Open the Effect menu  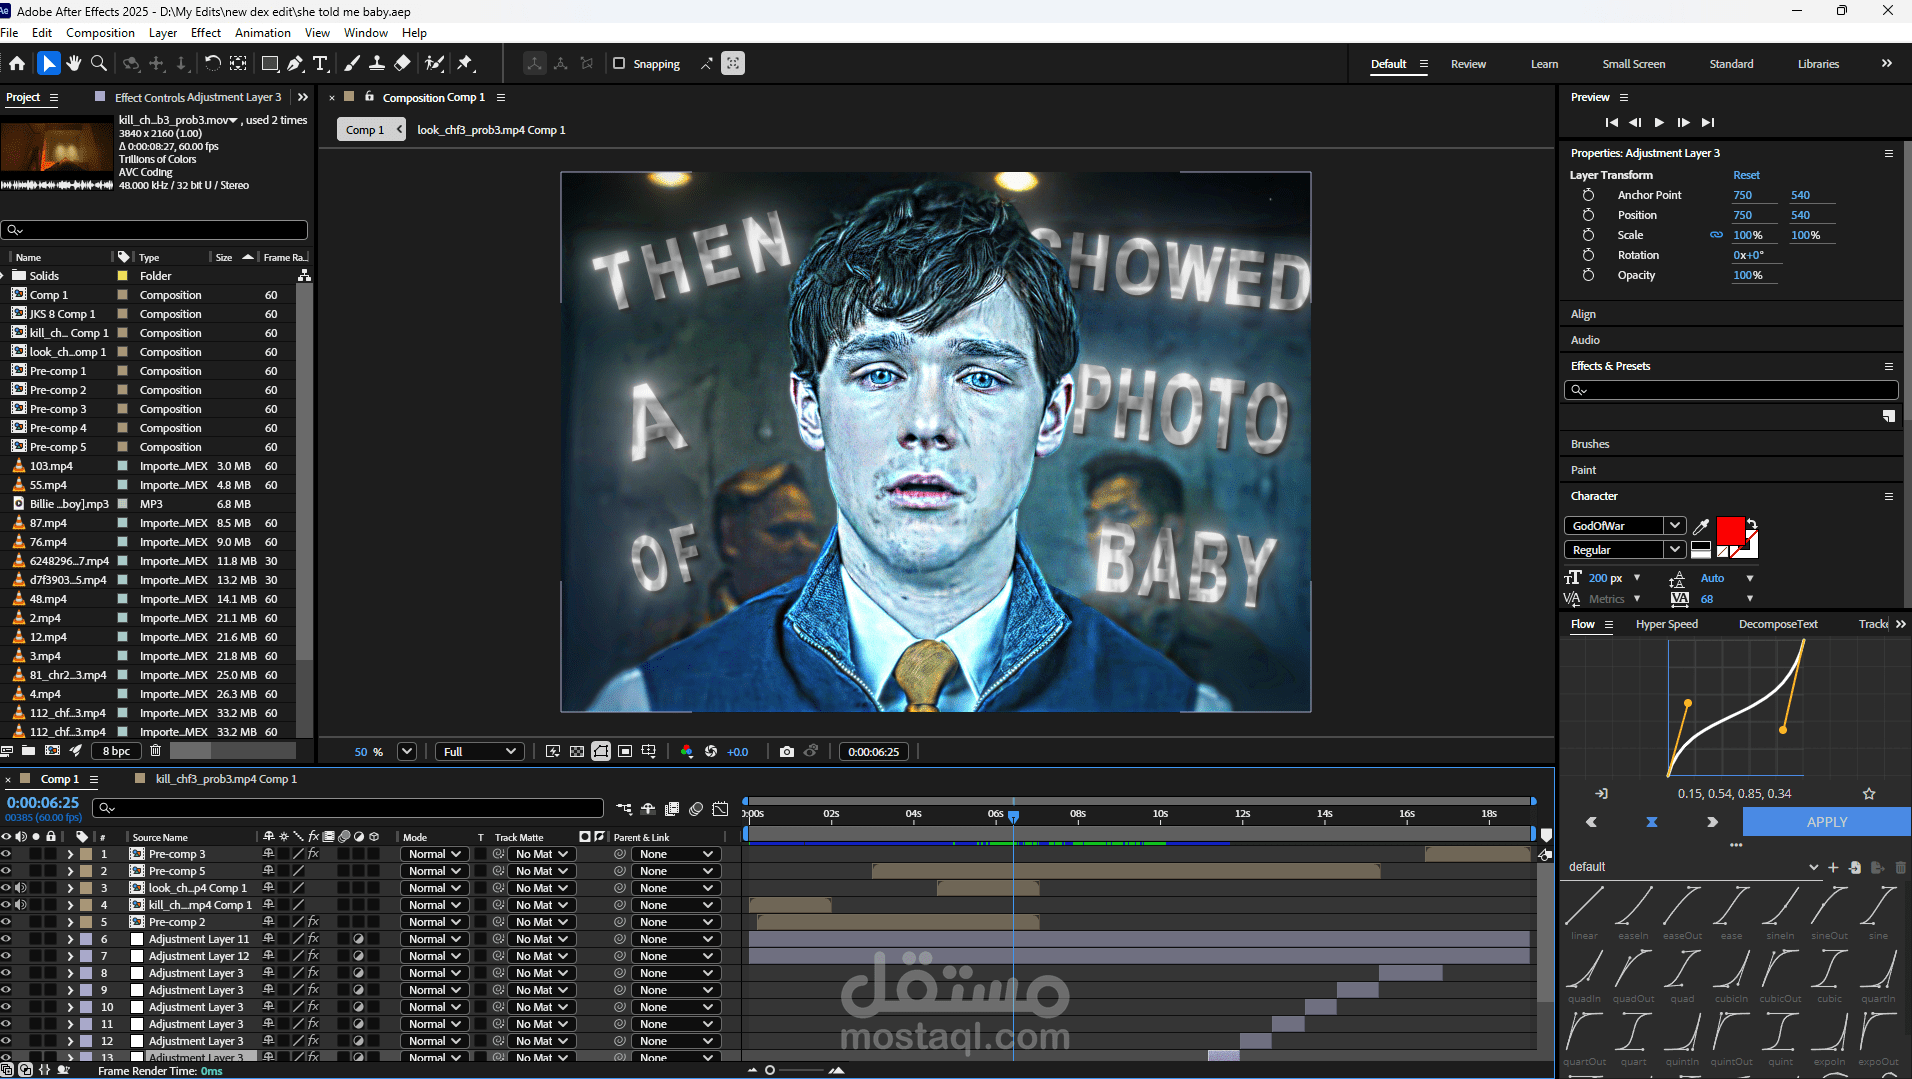pyautogui.click(x=206, y=33)
